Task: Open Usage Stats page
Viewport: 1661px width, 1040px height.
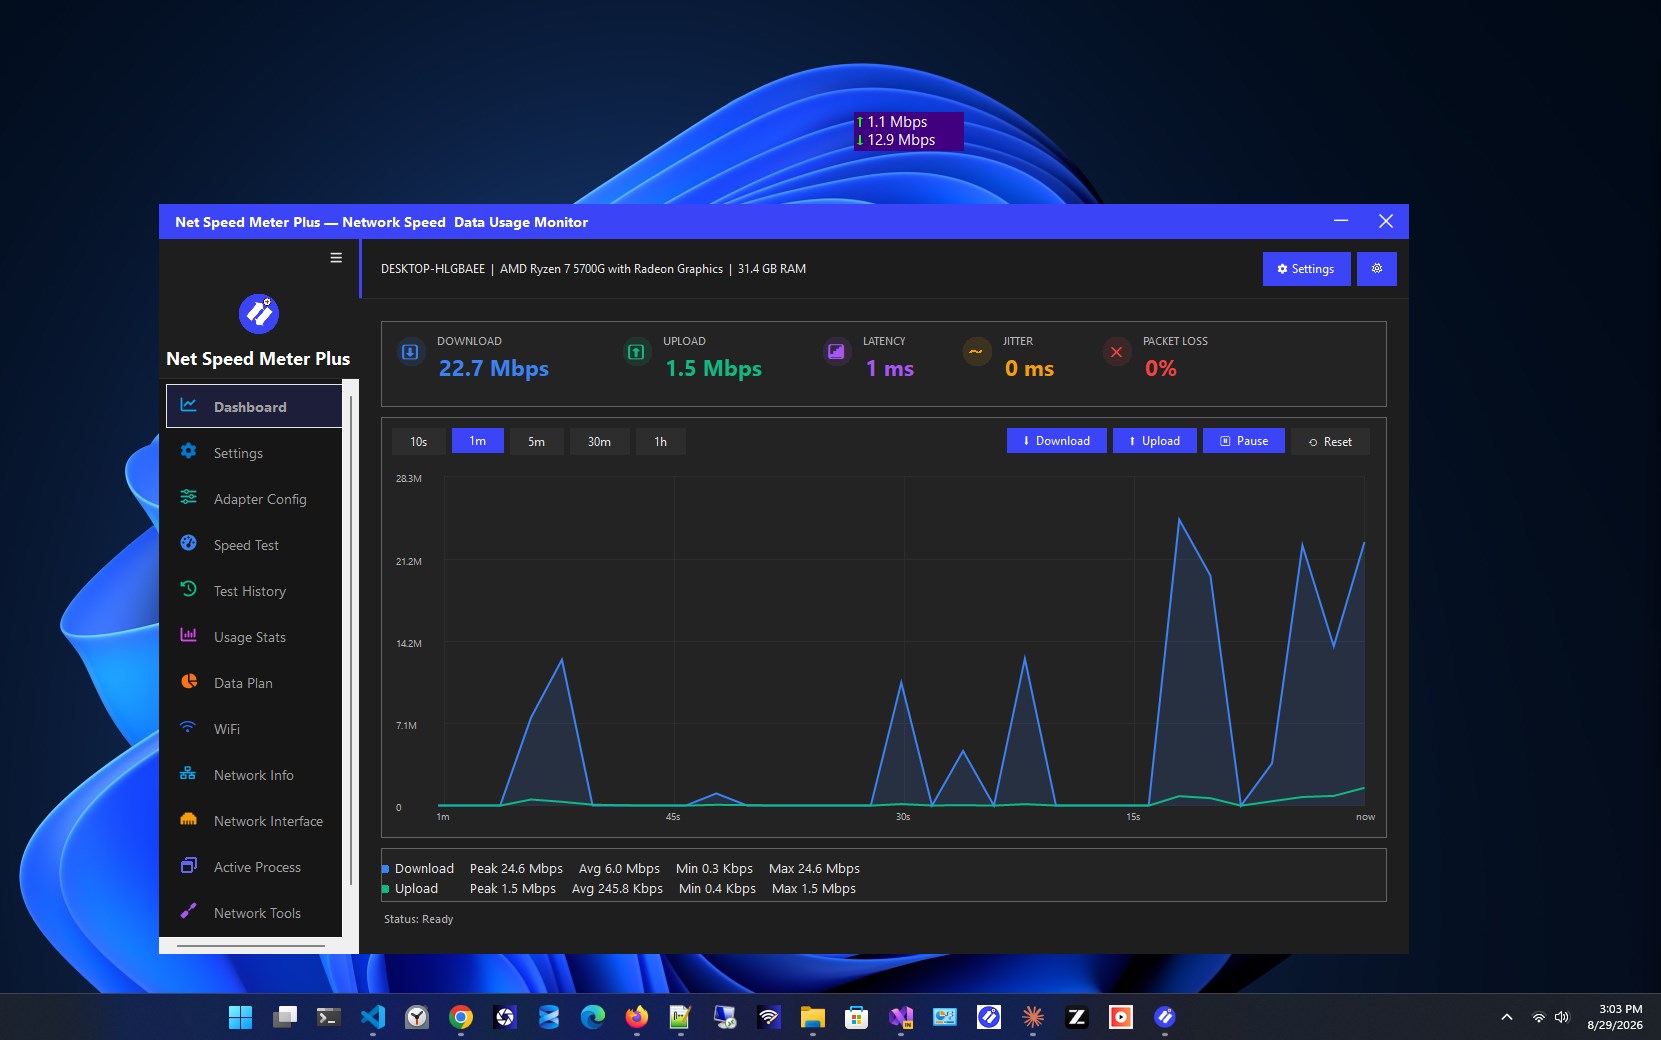Action: click(x=254, y=637)
